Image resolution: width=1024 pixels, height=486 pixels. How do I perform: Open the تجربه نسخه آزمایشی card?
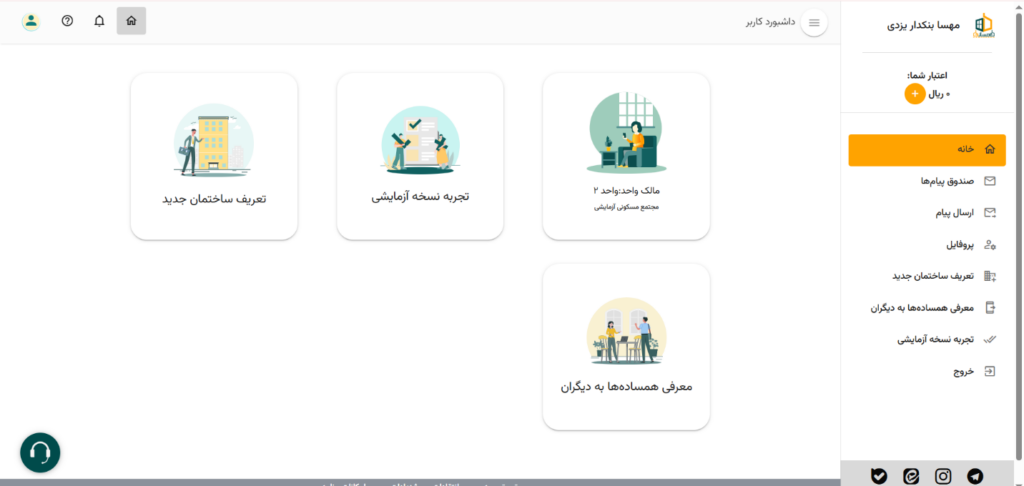pyautogui.click(x=420, y=156)
